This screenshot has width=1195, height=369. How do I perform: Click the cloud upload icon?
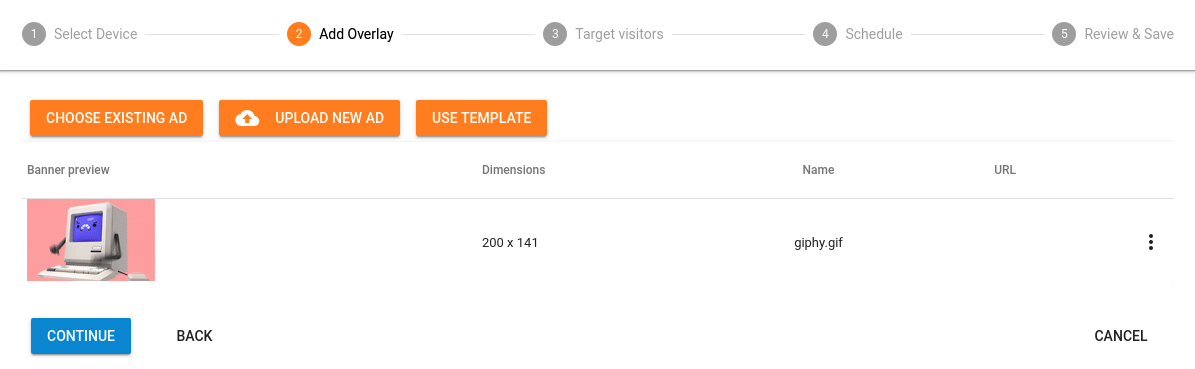tap(247, 118)
